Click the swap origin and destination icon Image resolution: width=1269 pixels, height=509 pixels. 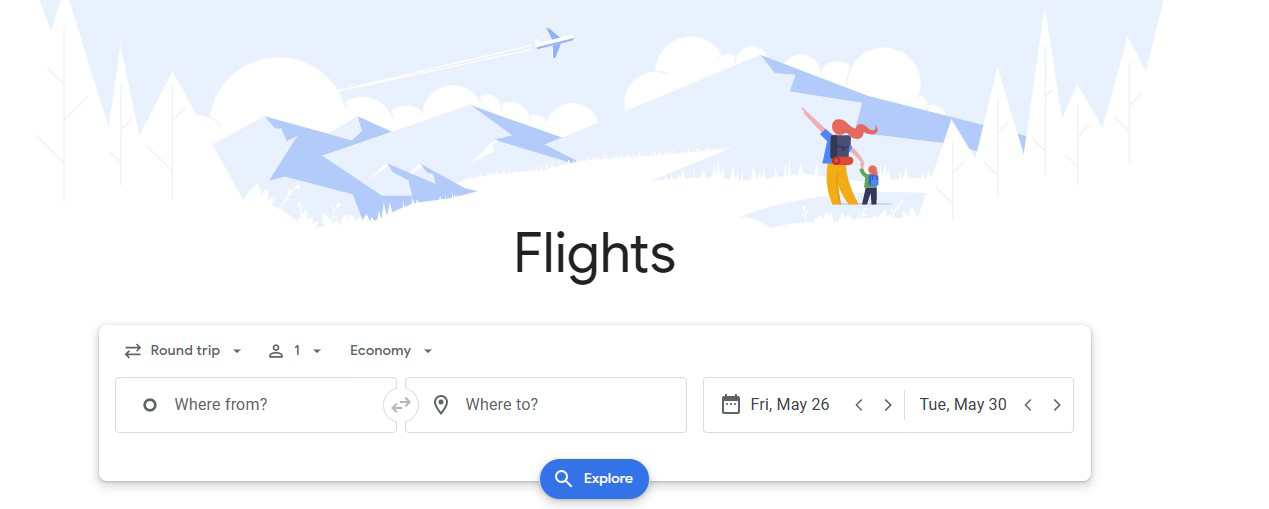401,405
